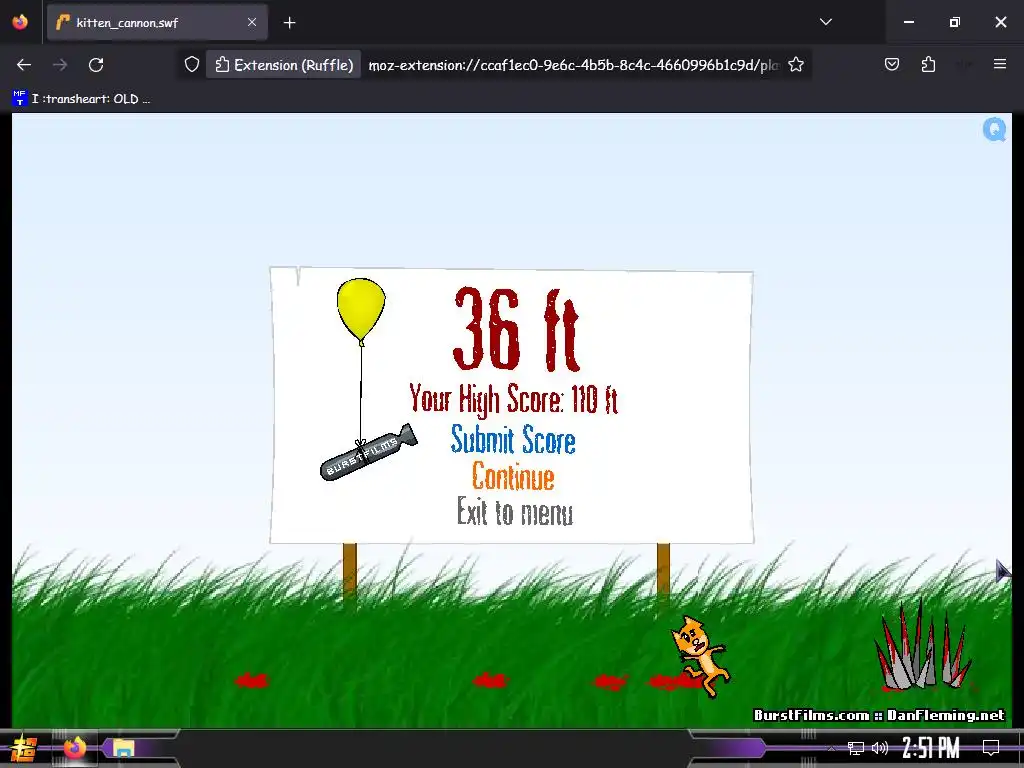Open the notification center icon
The width and height of the screenshot is (1024, 768).
[991, 748]
